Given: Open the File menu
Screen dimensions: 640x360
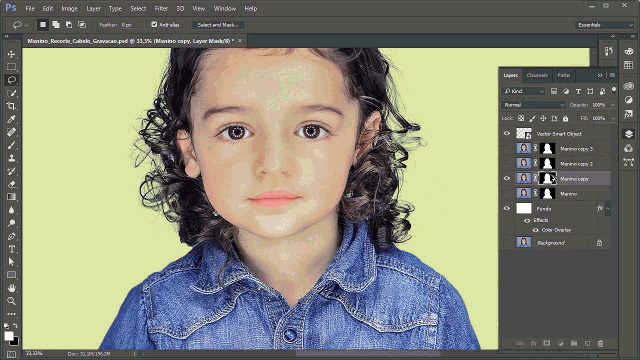Looking at the screenshot, I should coord(30,8).
